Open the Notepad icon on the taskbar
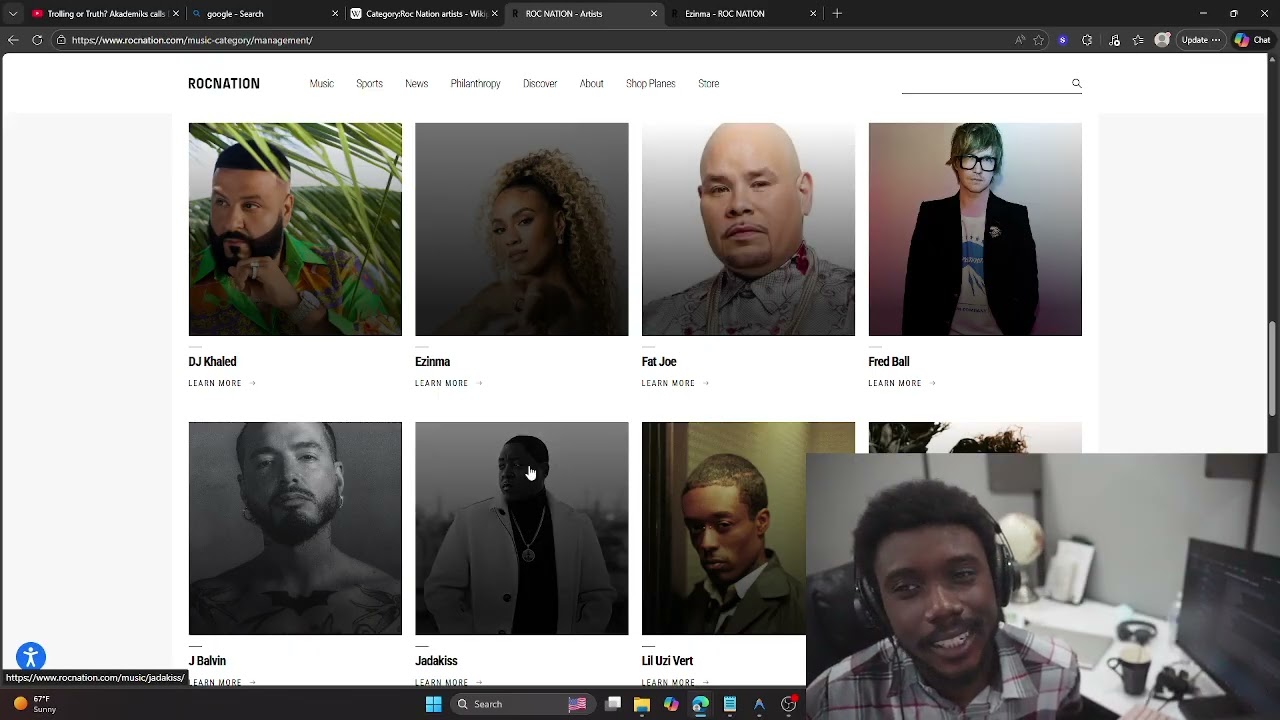This screenshot has height=720, width=1280. pyautogui.click(x=730, y=704)
